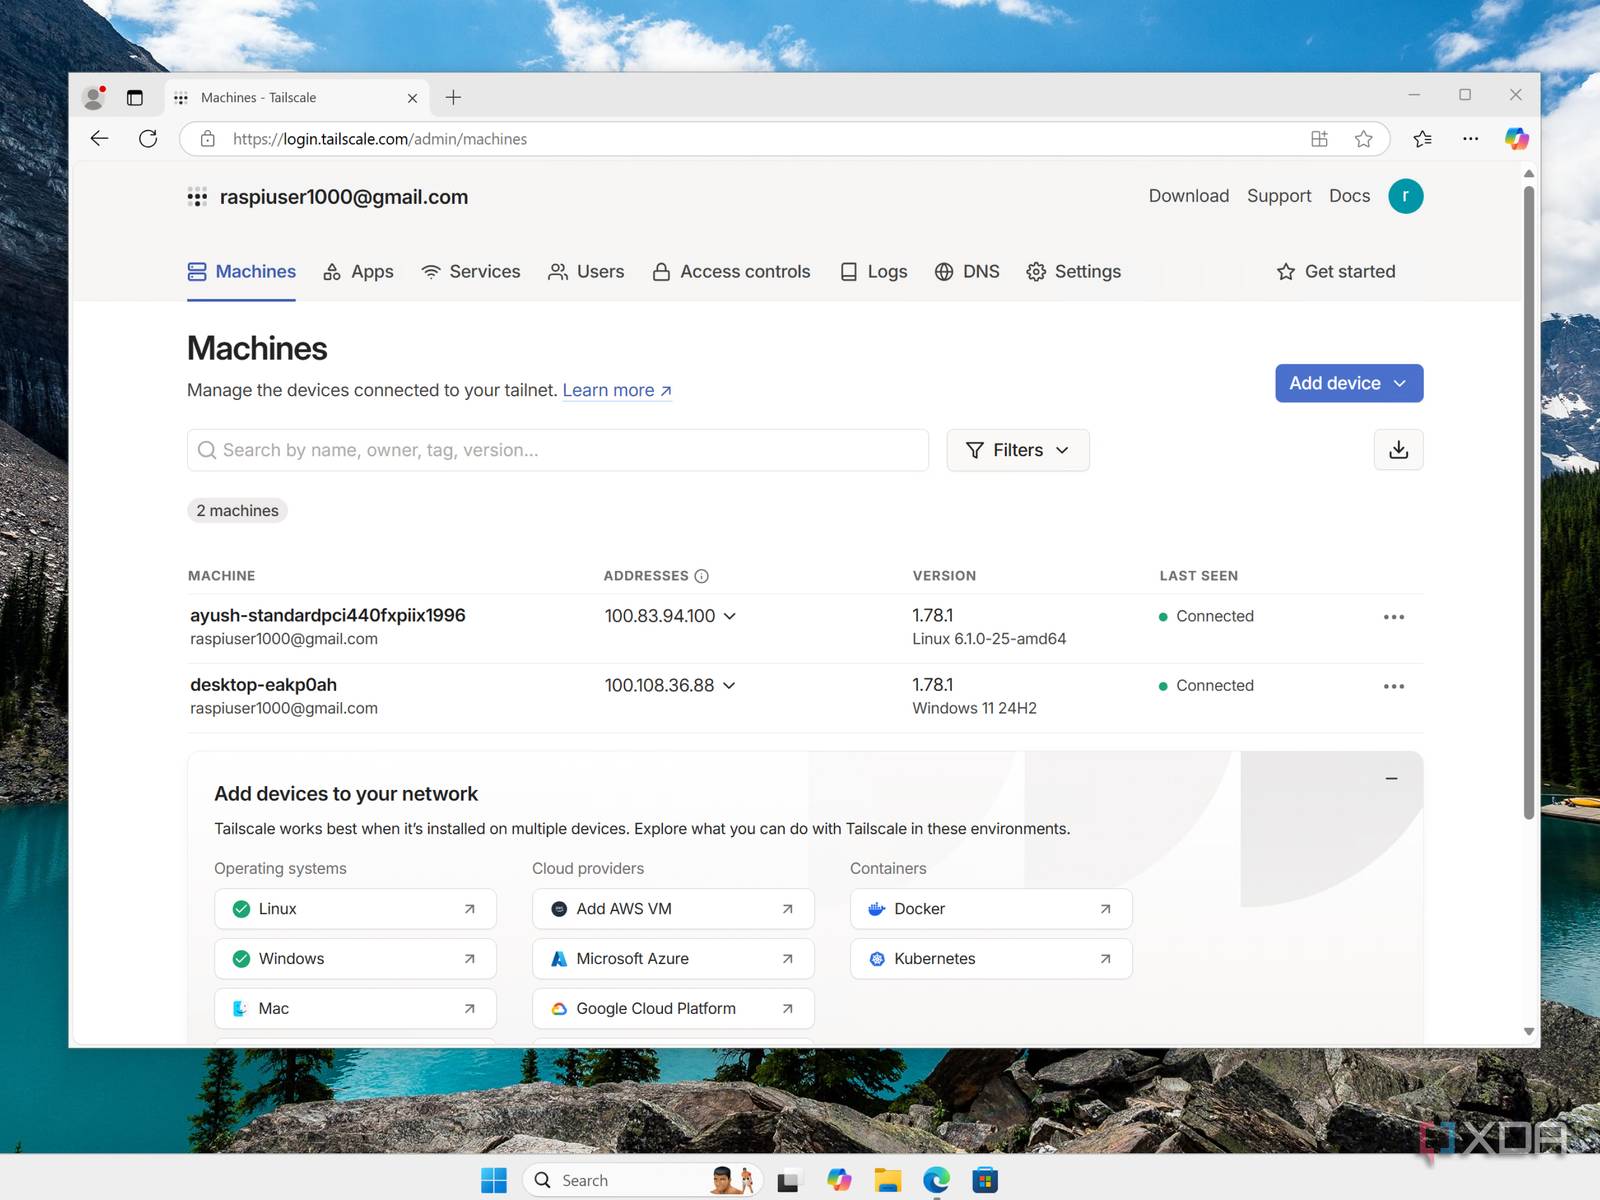The width and height of the screenshot is (1600, 1200).
Task: Open three-dot menu for ayush-standardpci440fxpiix1996
Action: tap(1393, 617)
